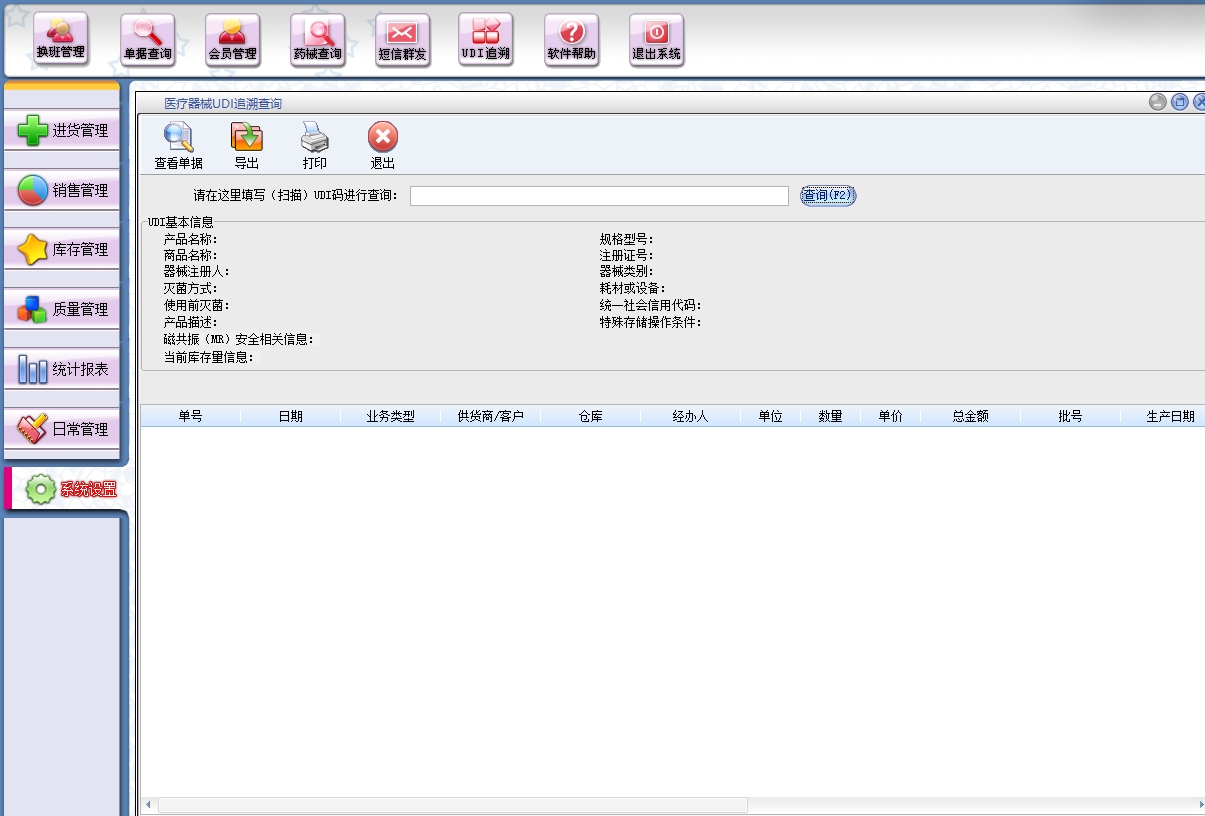The width and height of the screenshot is (1205, 816).
Task: Select the 进货管理 sidebar tab
Action: click(x=62, y=131)
